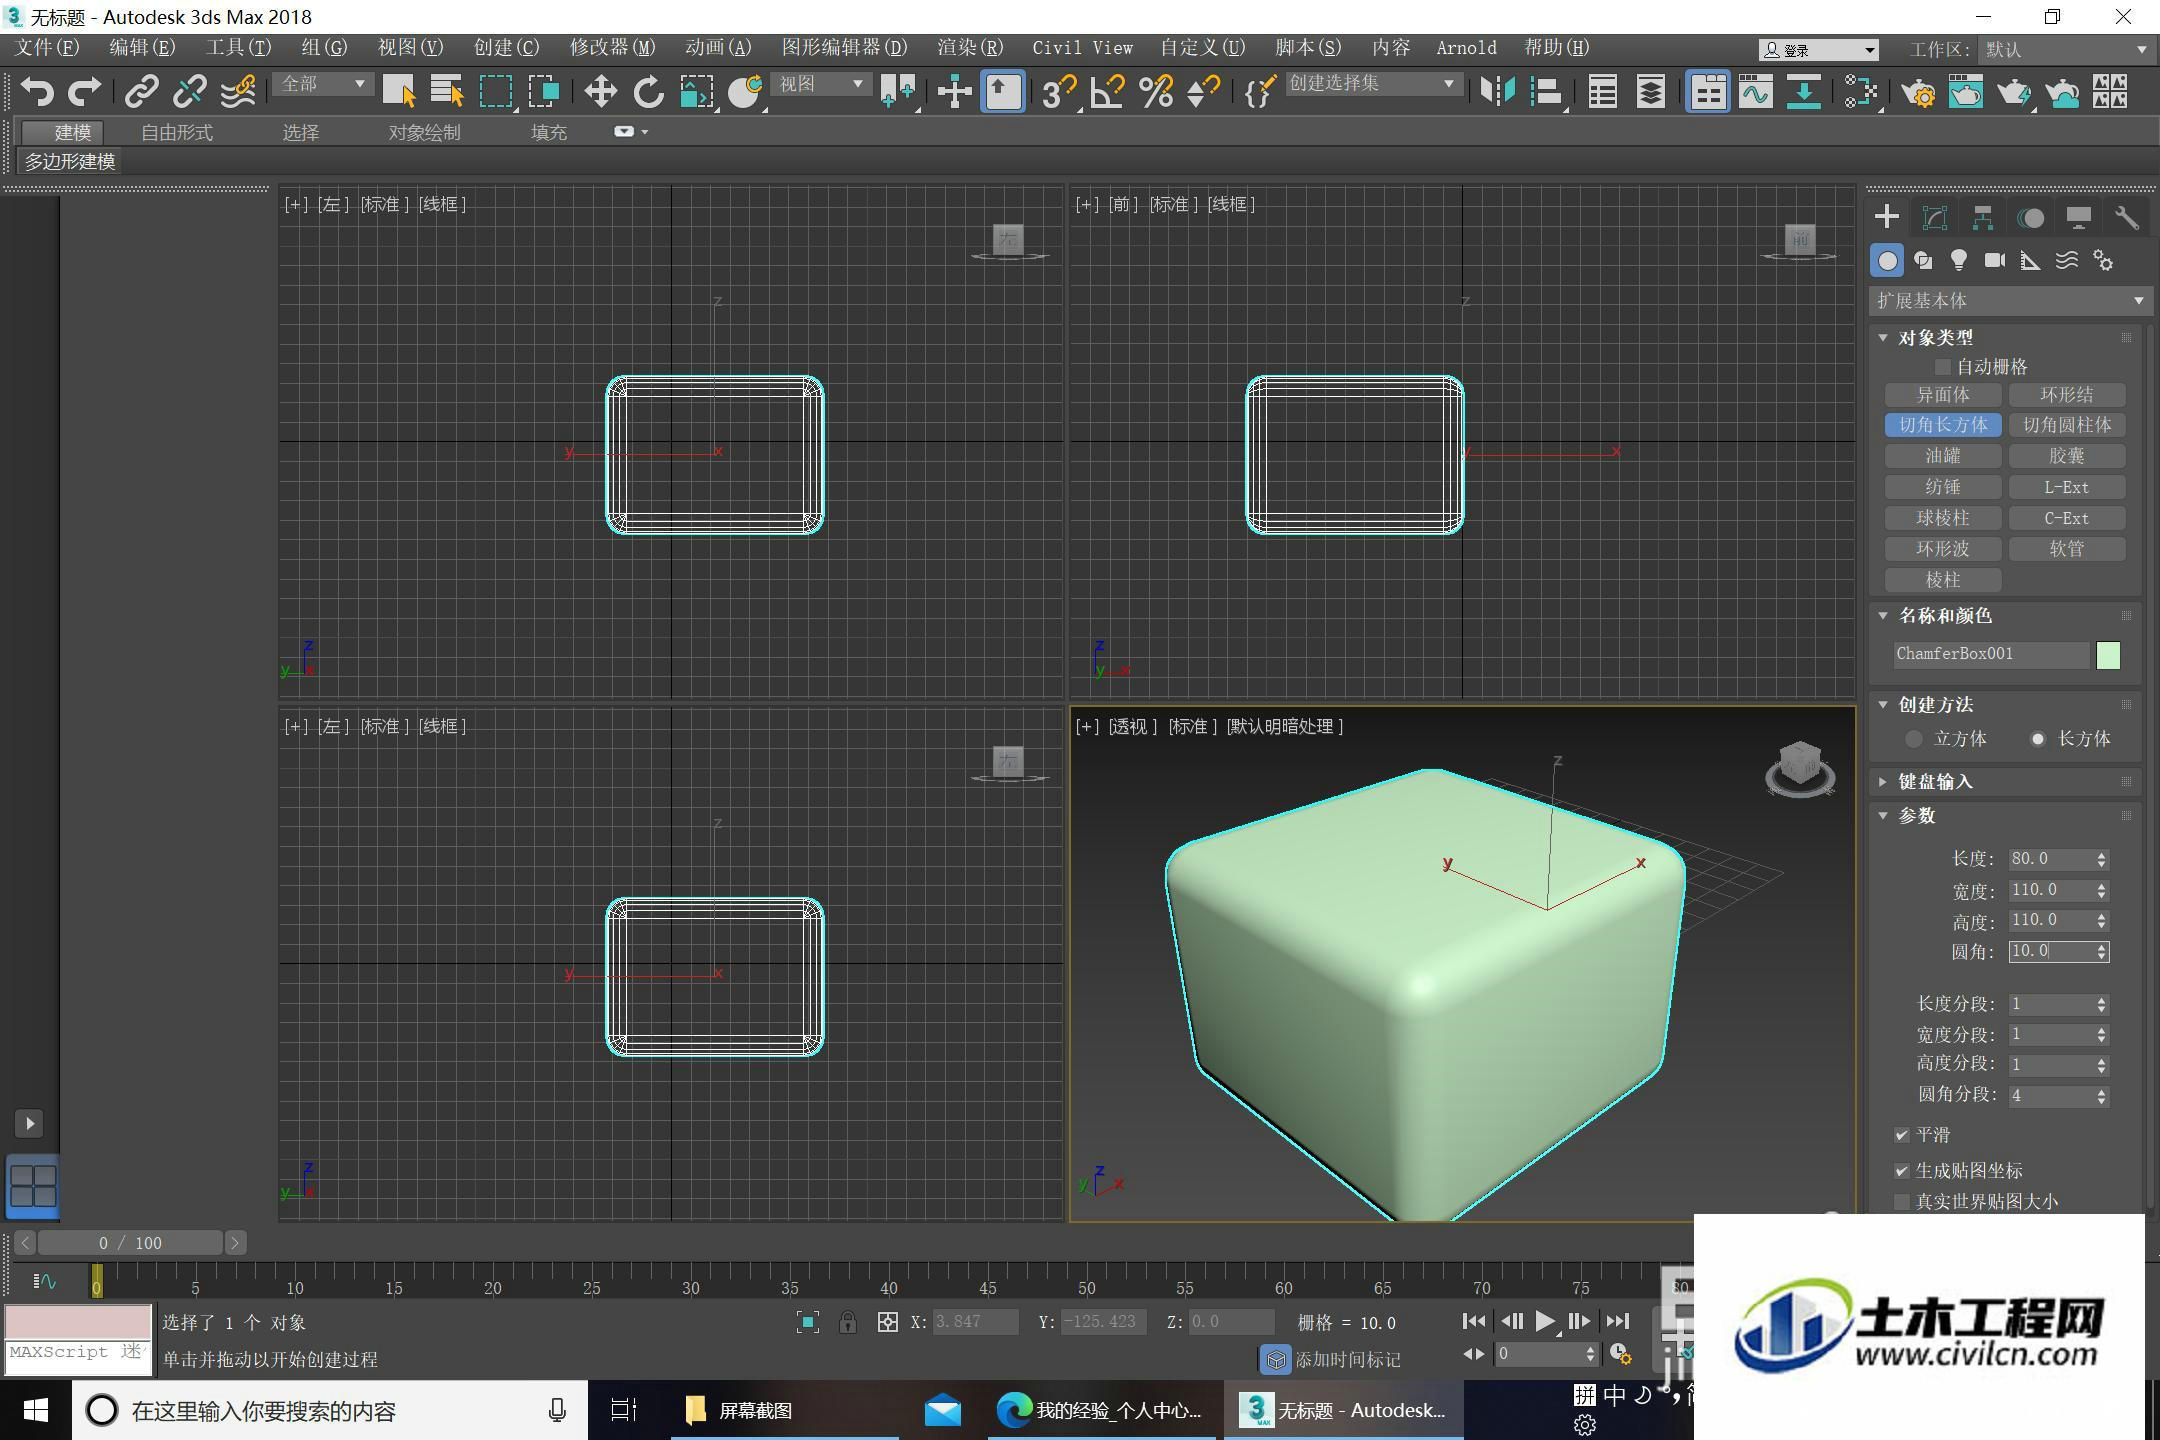Screen dimensions: 2160x1440
Task: Toggle the 生成贴图坐标 checkbox
Action: point(1902,1170)
